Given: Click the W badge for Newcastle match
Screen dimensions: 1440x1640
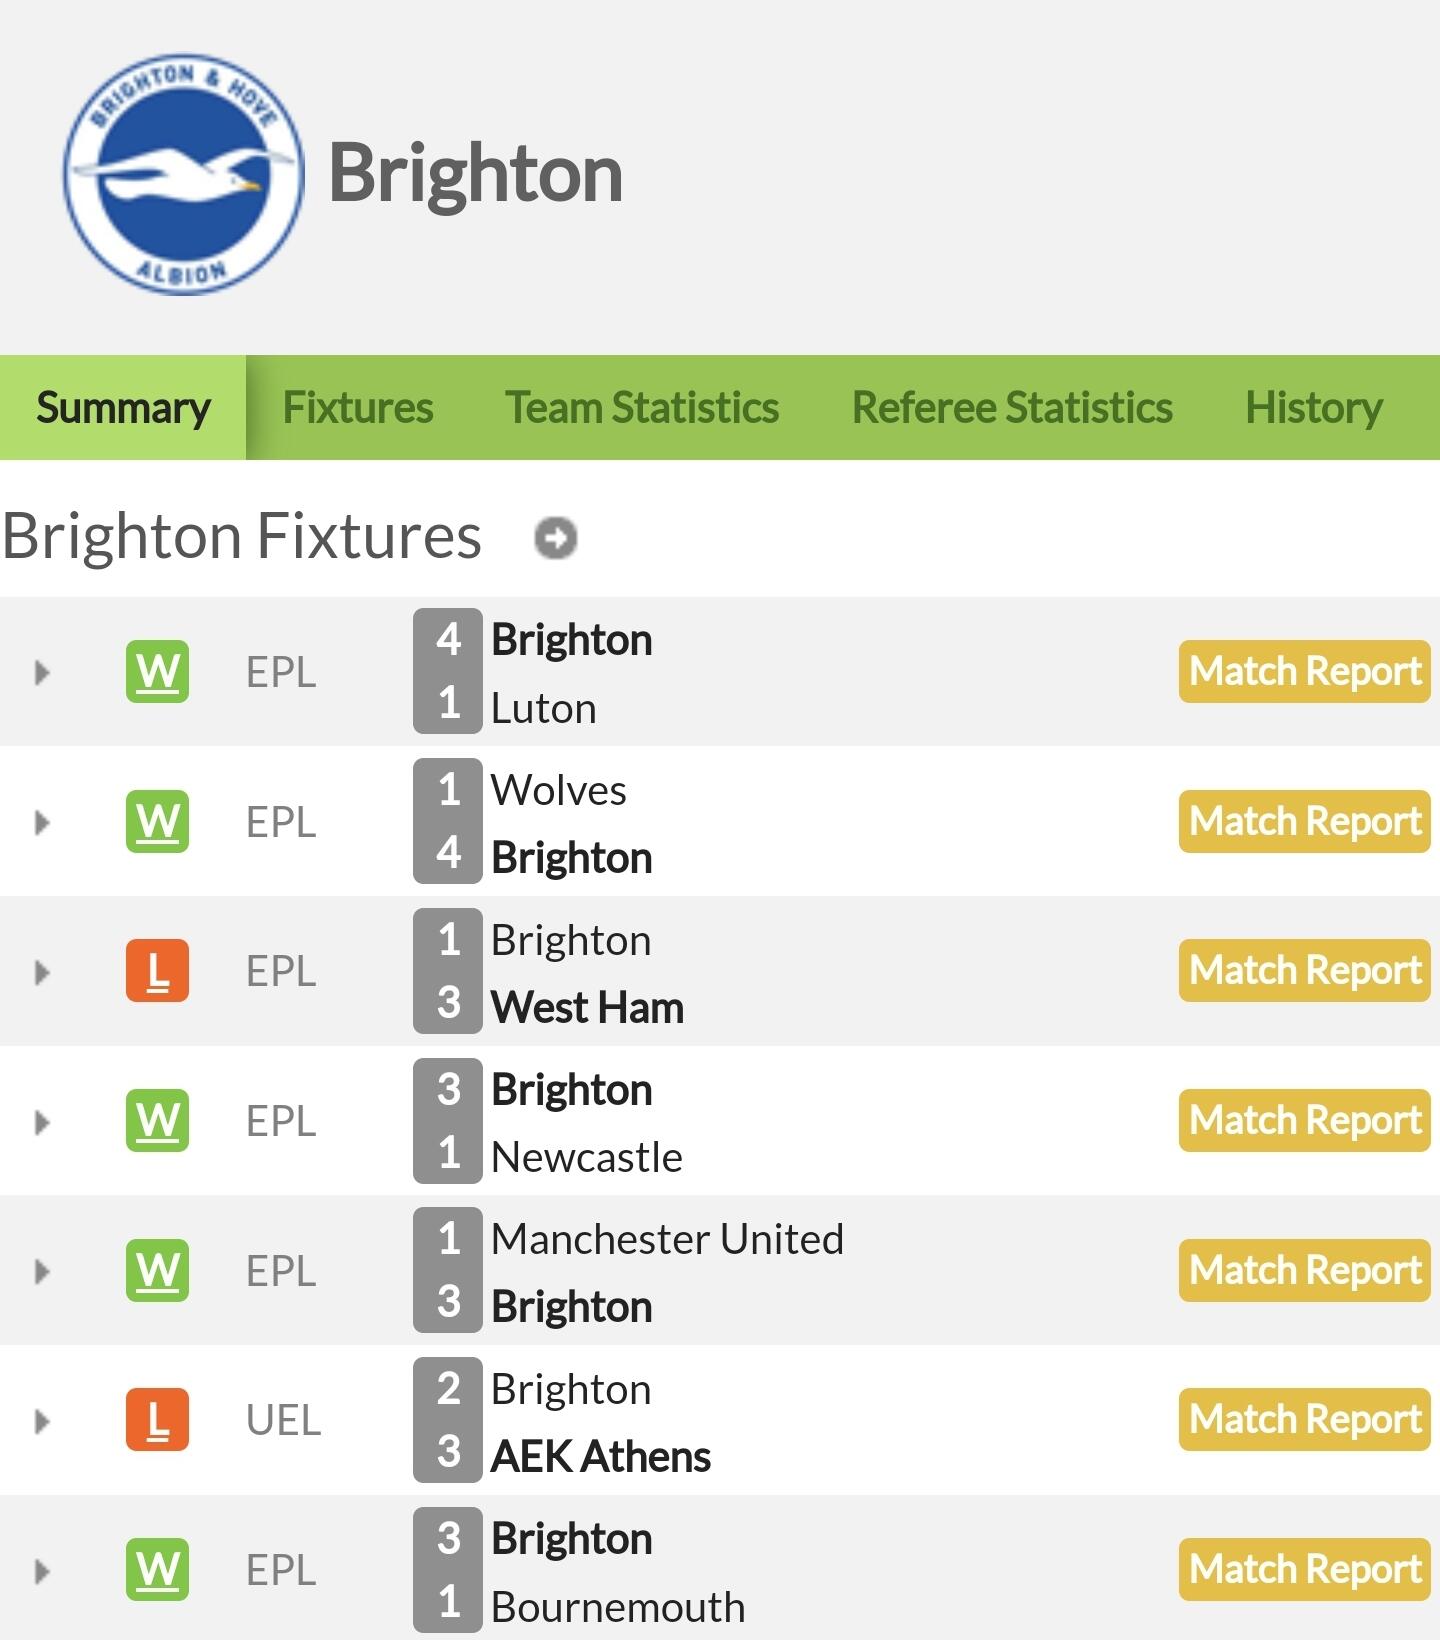Looking at the screenshot, I should (158, 1121).
